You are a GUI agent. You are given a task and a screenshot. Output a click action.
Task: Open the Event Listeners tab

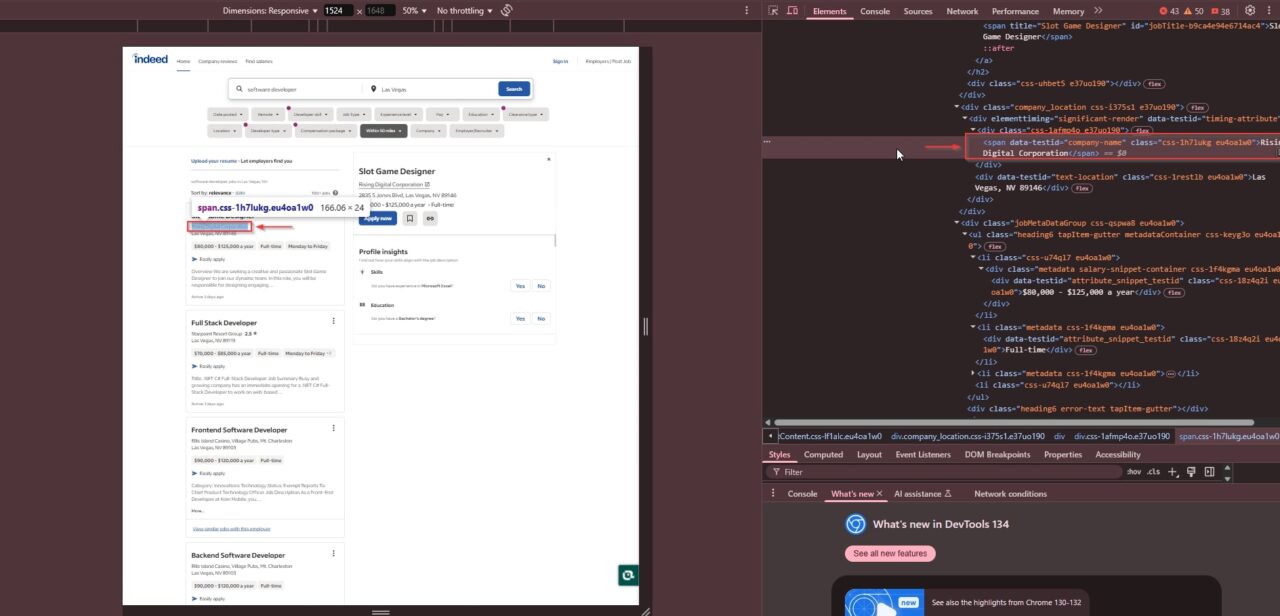923,455
